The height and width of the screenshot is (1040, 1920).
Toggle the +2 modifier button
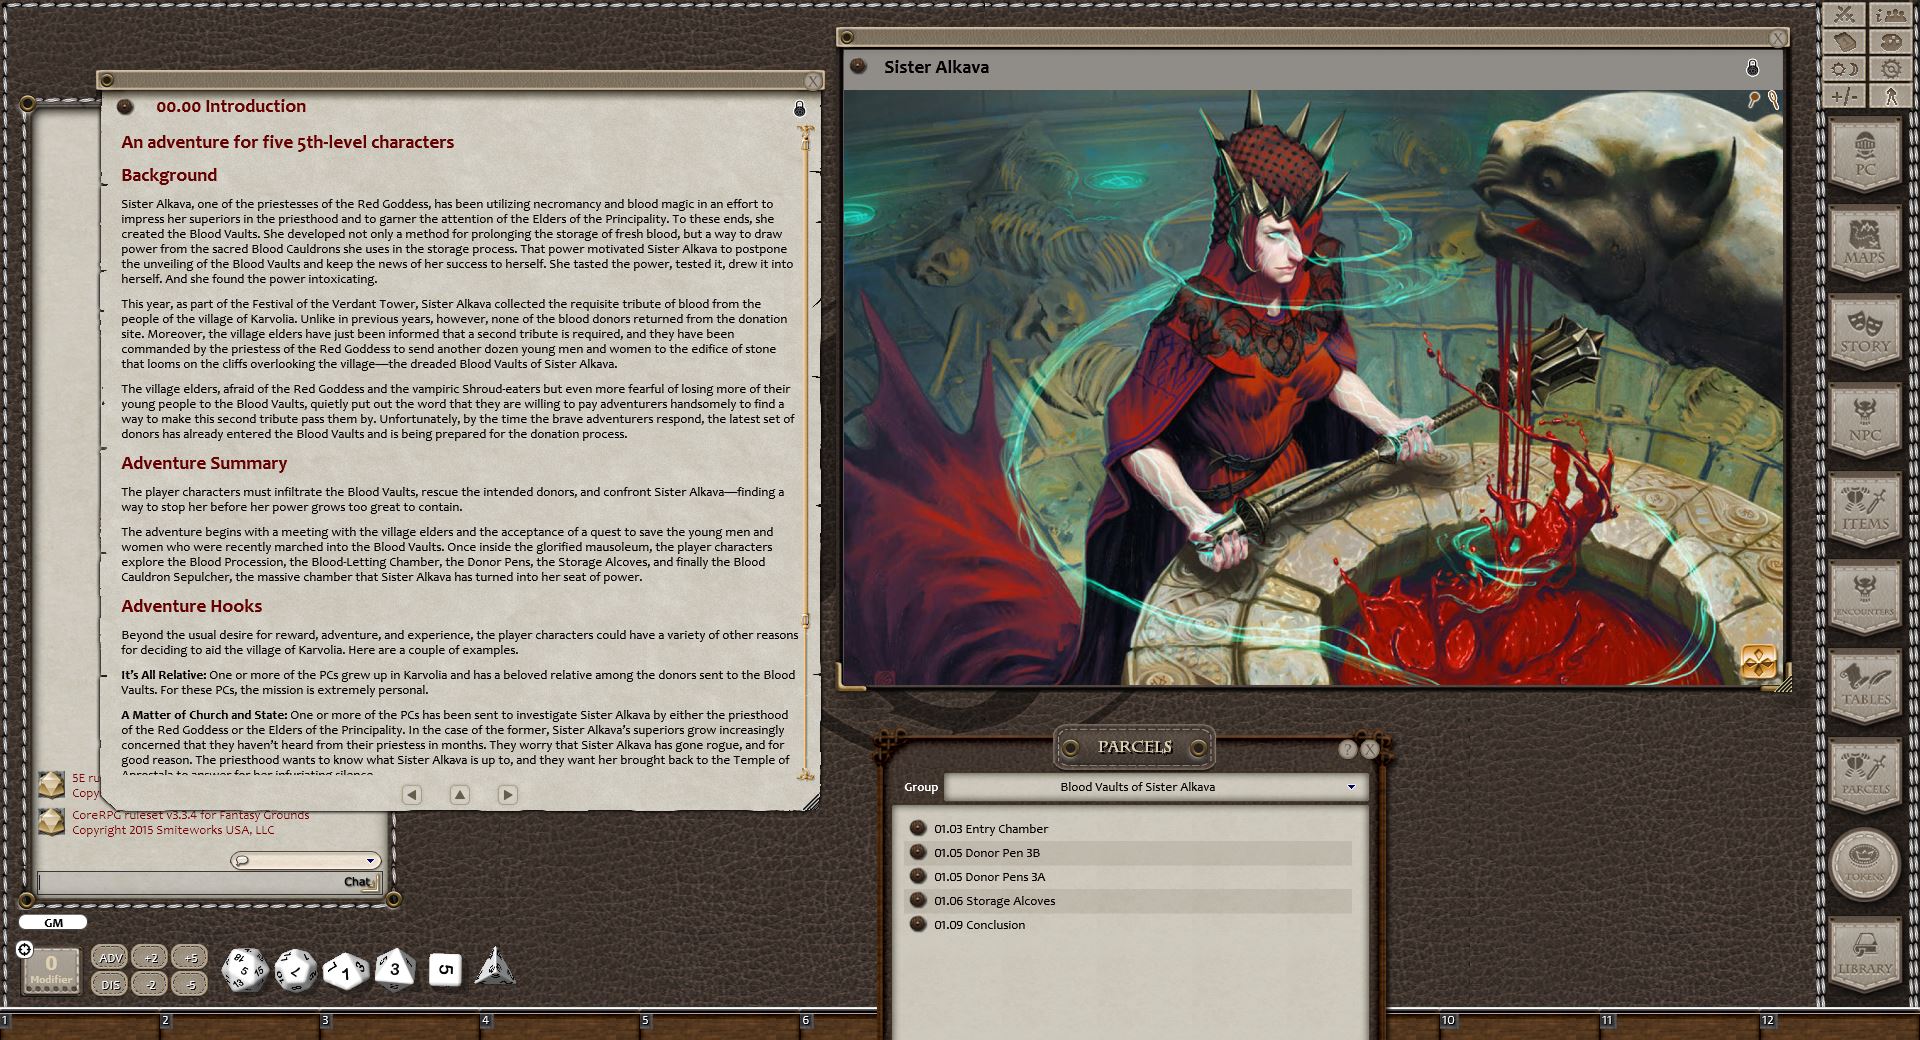(x=150, y=957)
